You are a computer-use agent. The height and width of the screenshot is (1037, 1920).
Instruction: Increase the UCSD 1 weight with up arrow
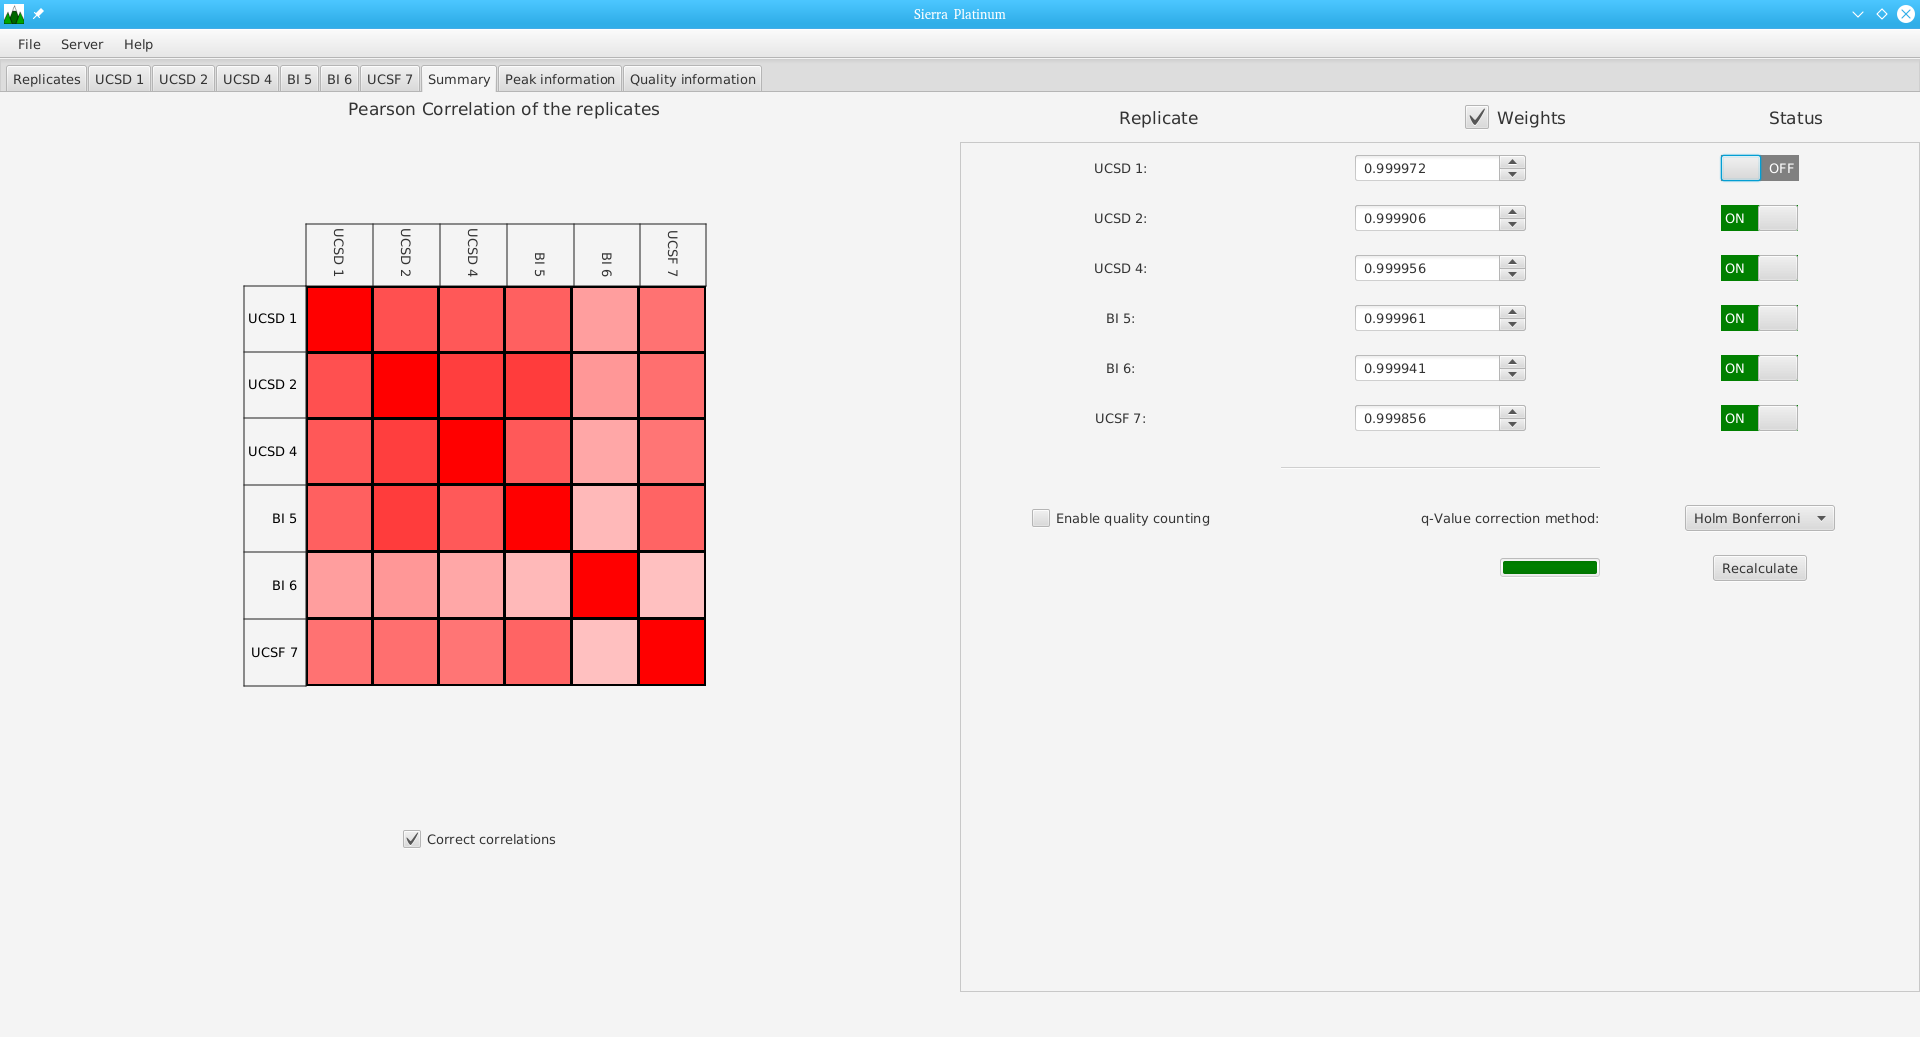[x=1513, y=162]
